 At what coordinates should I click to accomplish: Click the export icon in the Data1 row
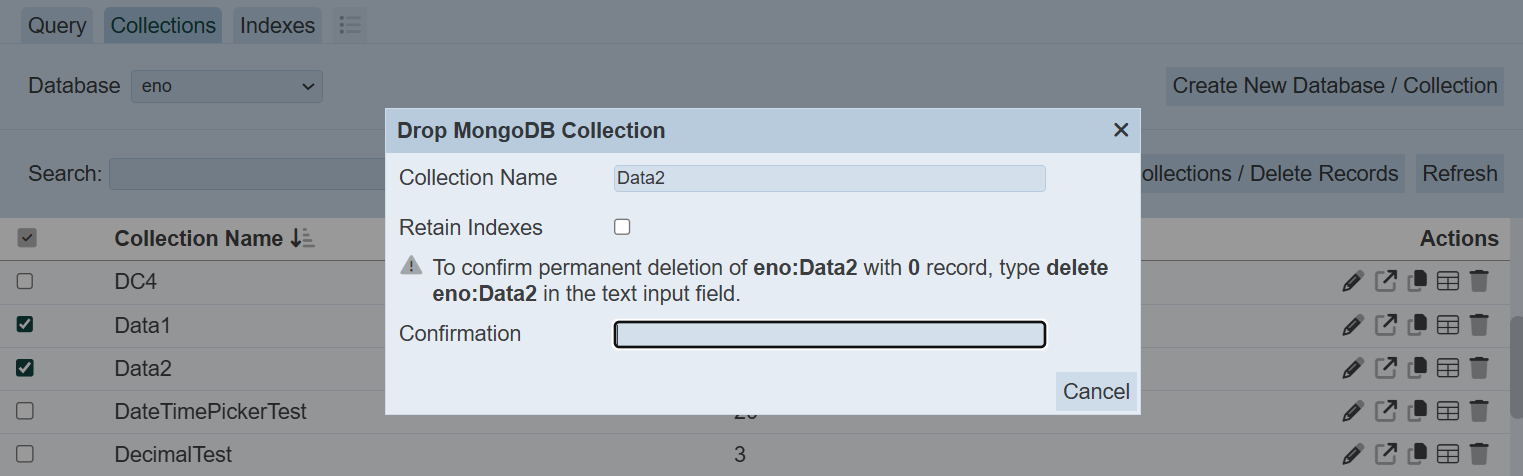pyautogui.click(x=1385, y=325)
